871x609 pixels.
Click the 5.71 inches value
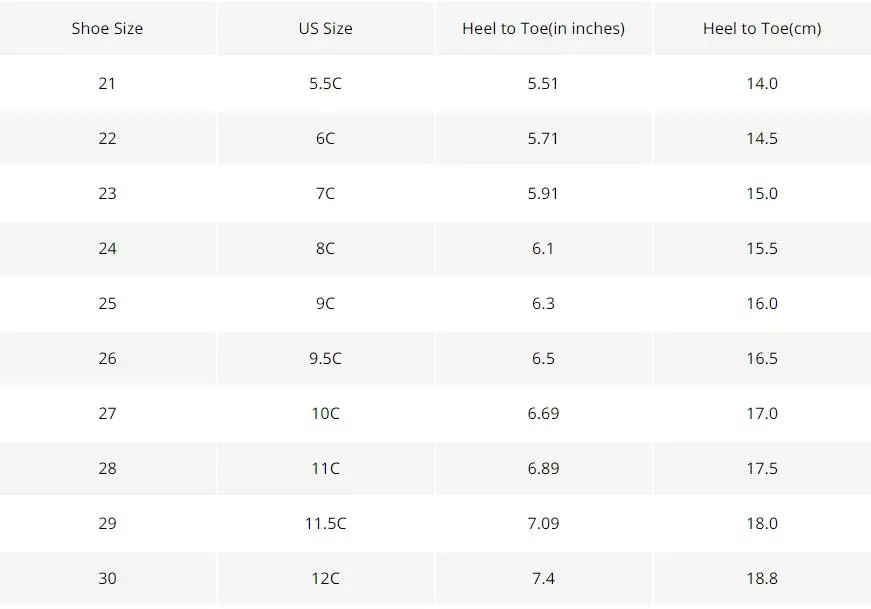point(543,138)
